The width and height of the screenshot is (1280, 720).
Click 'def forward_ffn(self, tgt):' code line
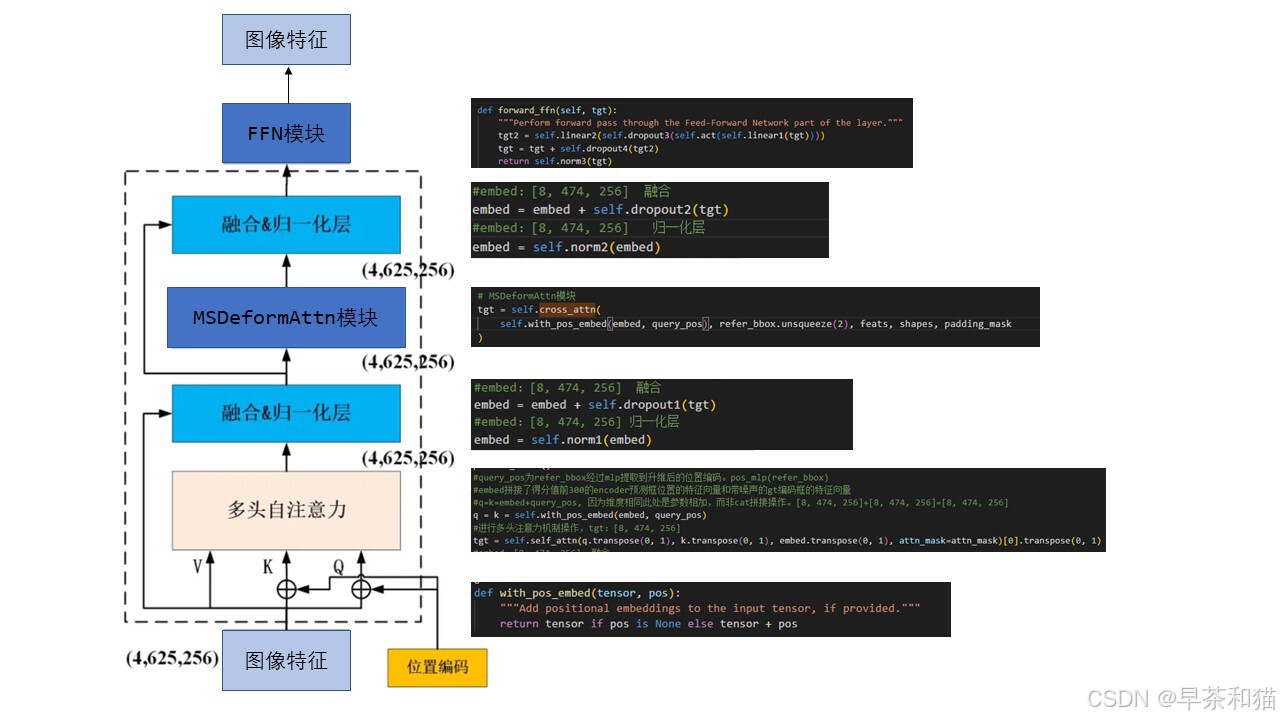pyautogui.click(x=547, y=109)
